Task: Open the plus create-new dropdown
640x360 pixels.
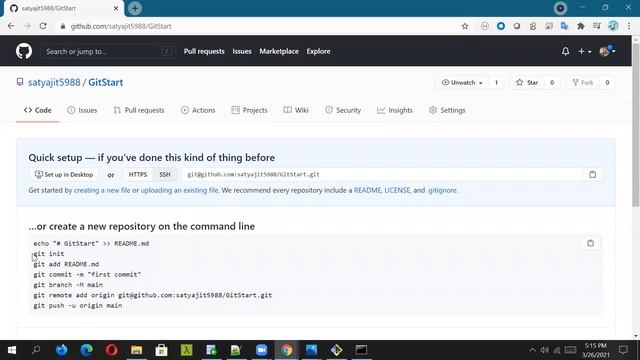Action: point(584,51)
